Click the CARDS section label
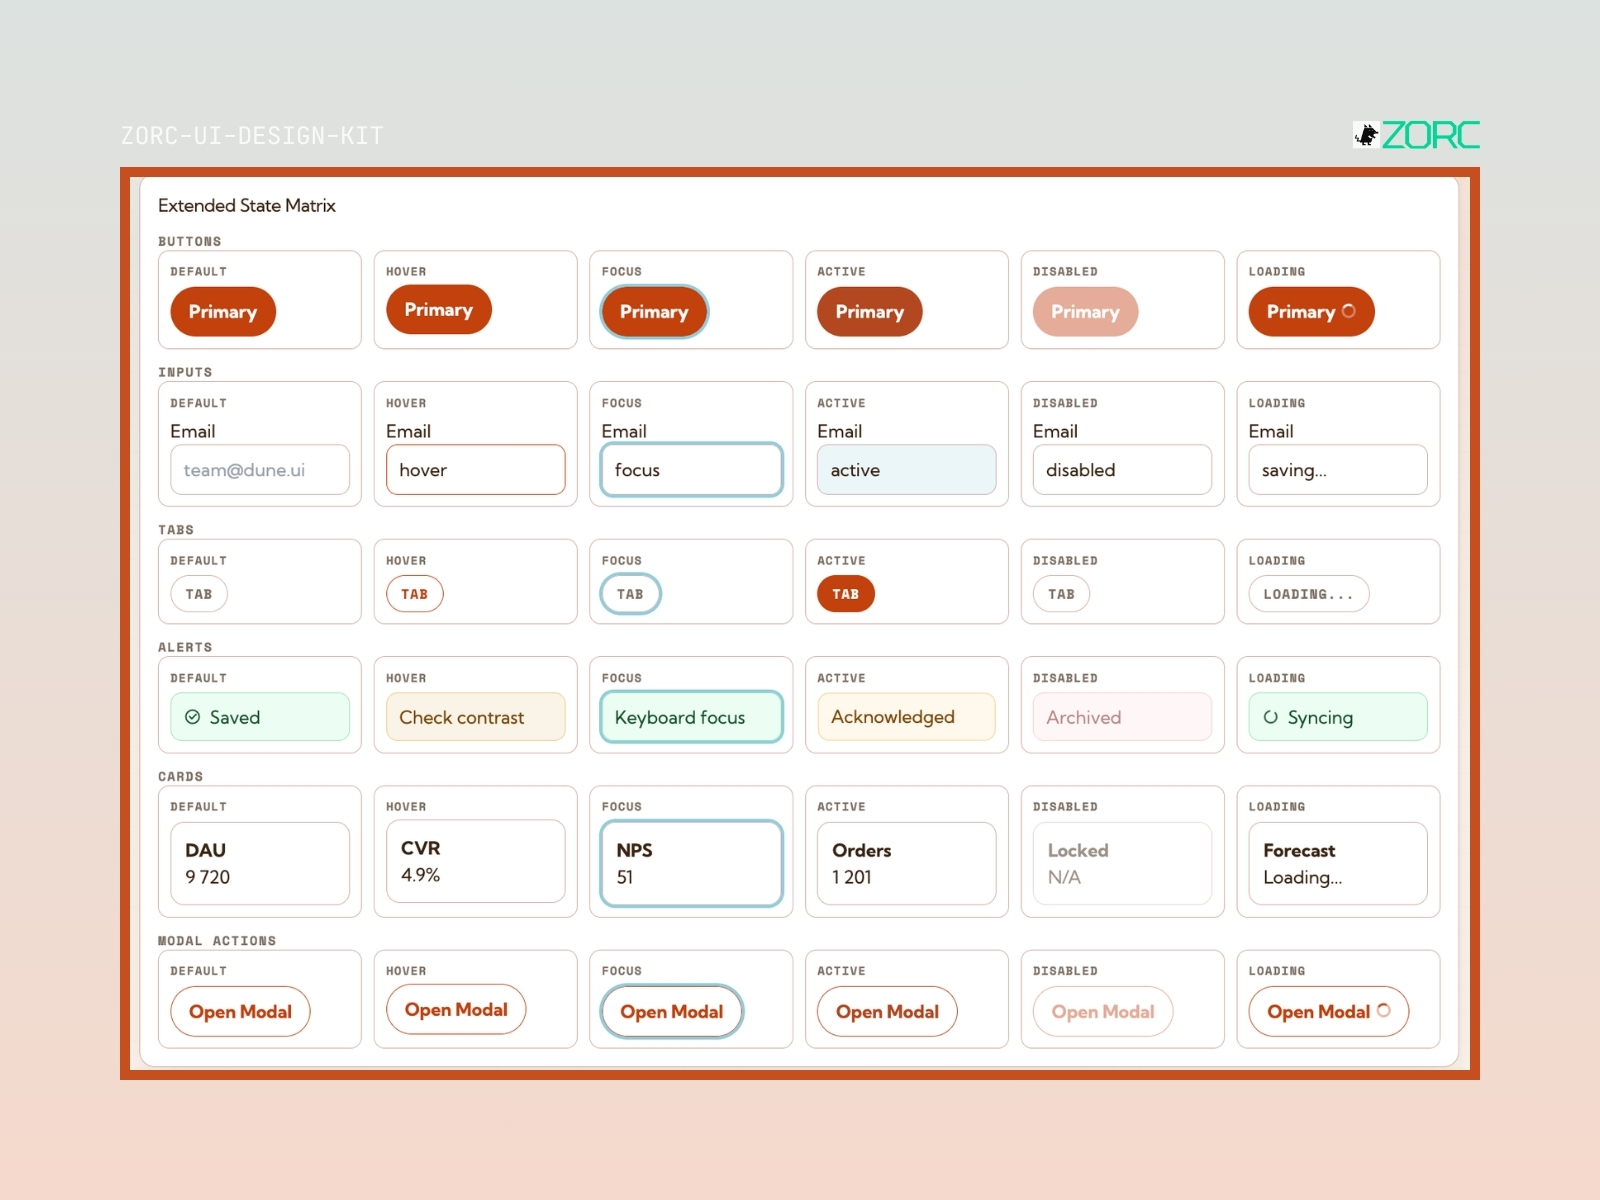This screenshot has width=1600, height=1200. coord(181,776)
